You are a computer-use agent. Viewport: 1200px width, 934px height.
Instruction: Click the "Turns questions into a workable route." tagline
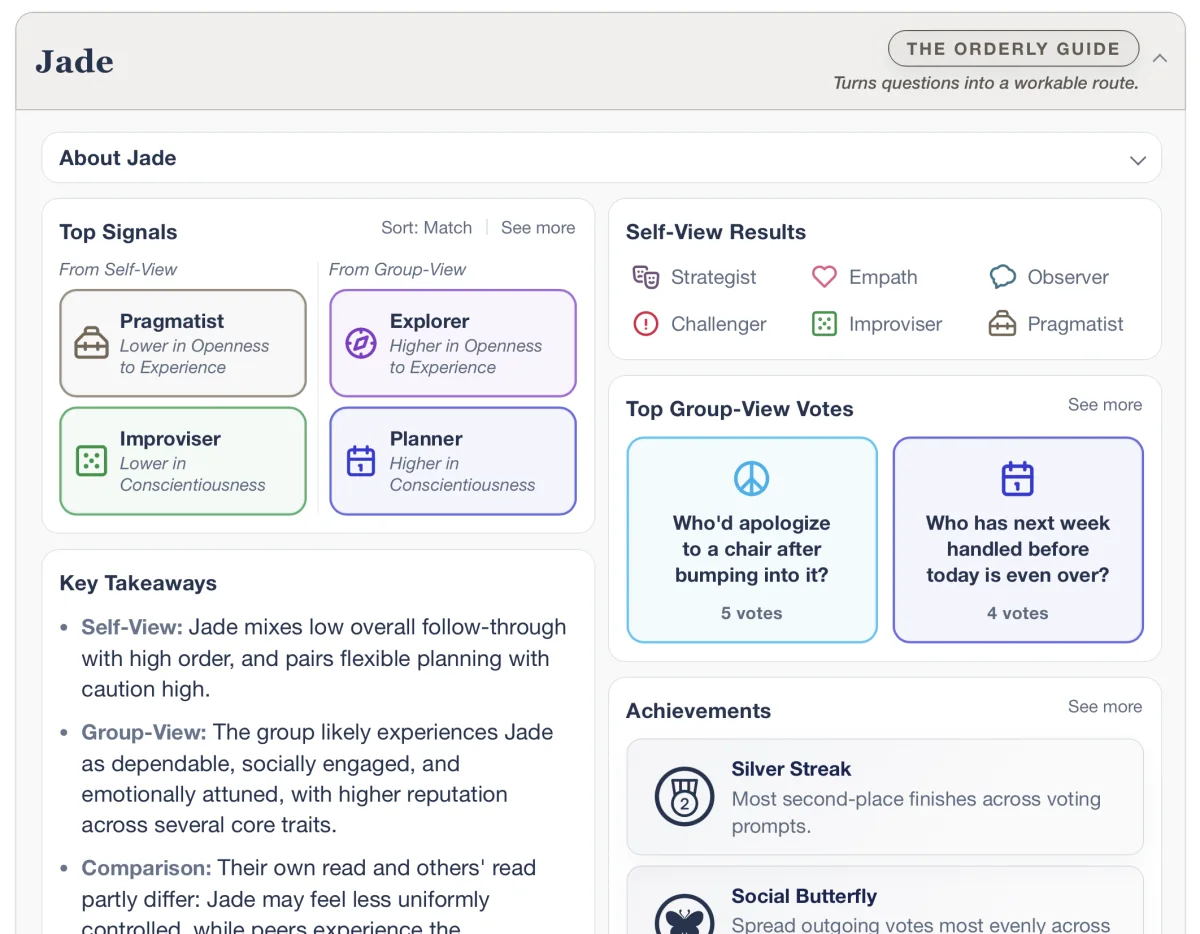click(x=986, y=83)
